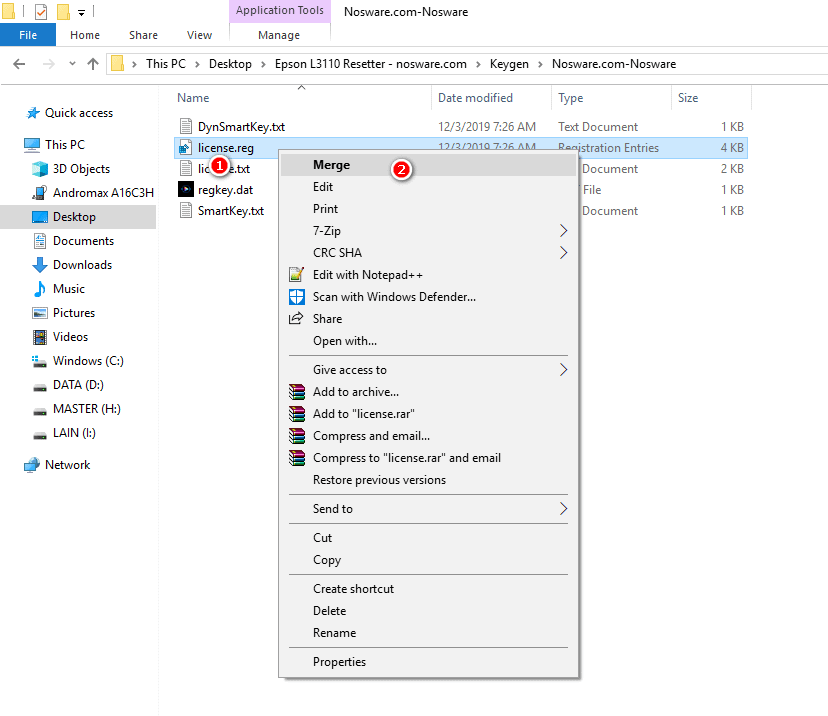828x716 pixels.
Task: Switch to the View ribbon tab
Action: coord(199,35)
